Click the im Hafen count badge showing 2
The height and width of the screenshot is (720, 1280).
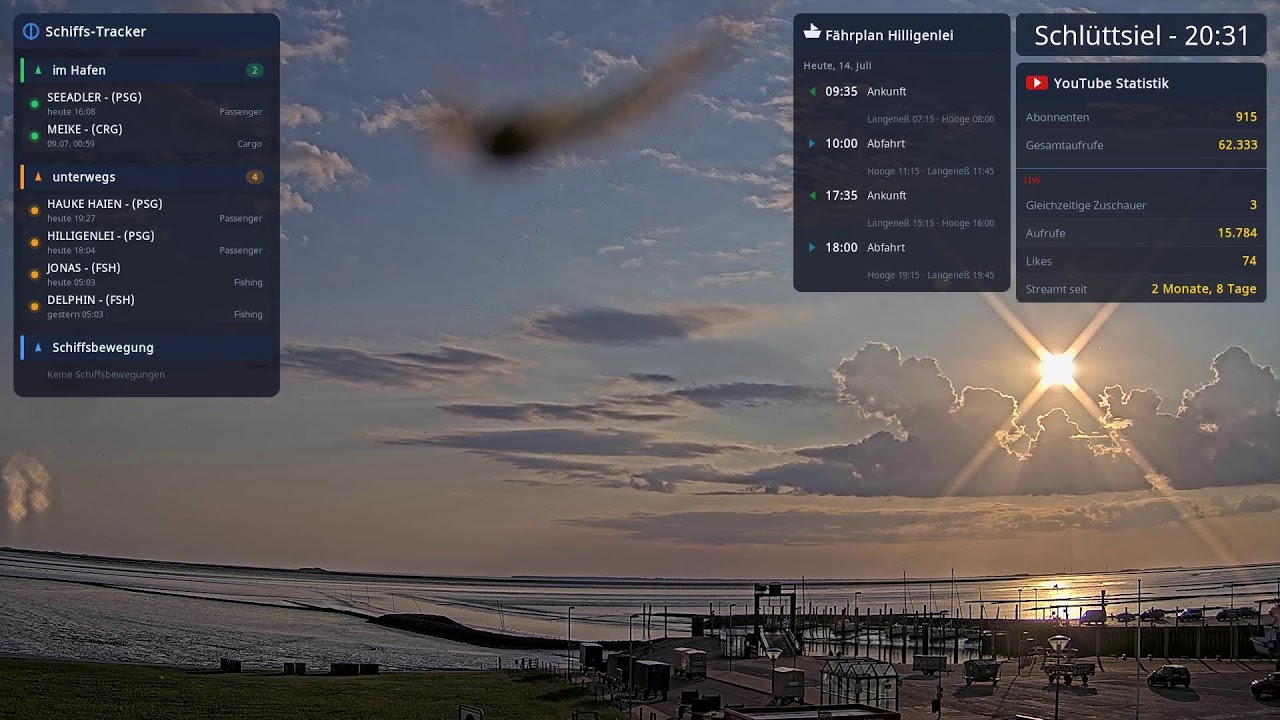point(255,70)
